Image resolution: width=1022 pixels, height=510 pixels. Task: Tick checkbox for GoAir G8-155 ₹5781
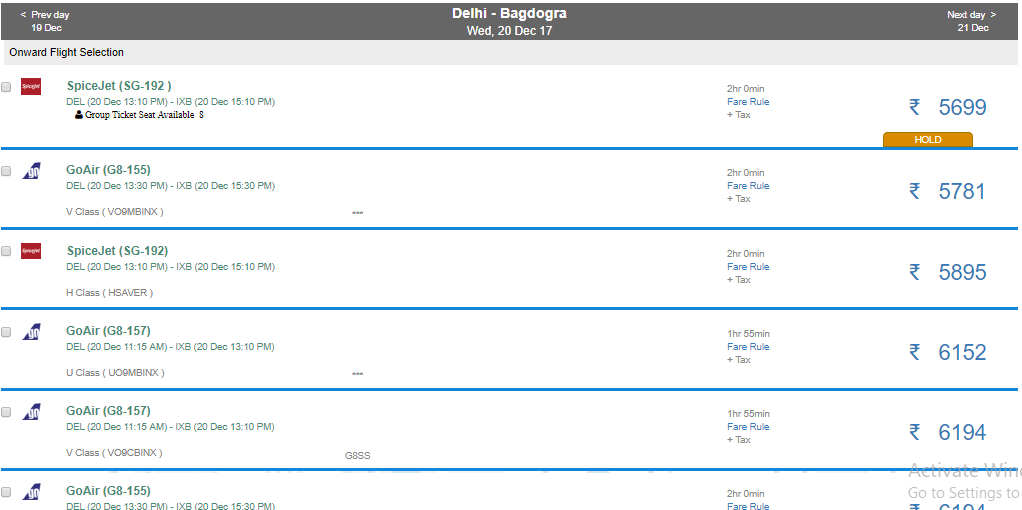tap(7, 171)
